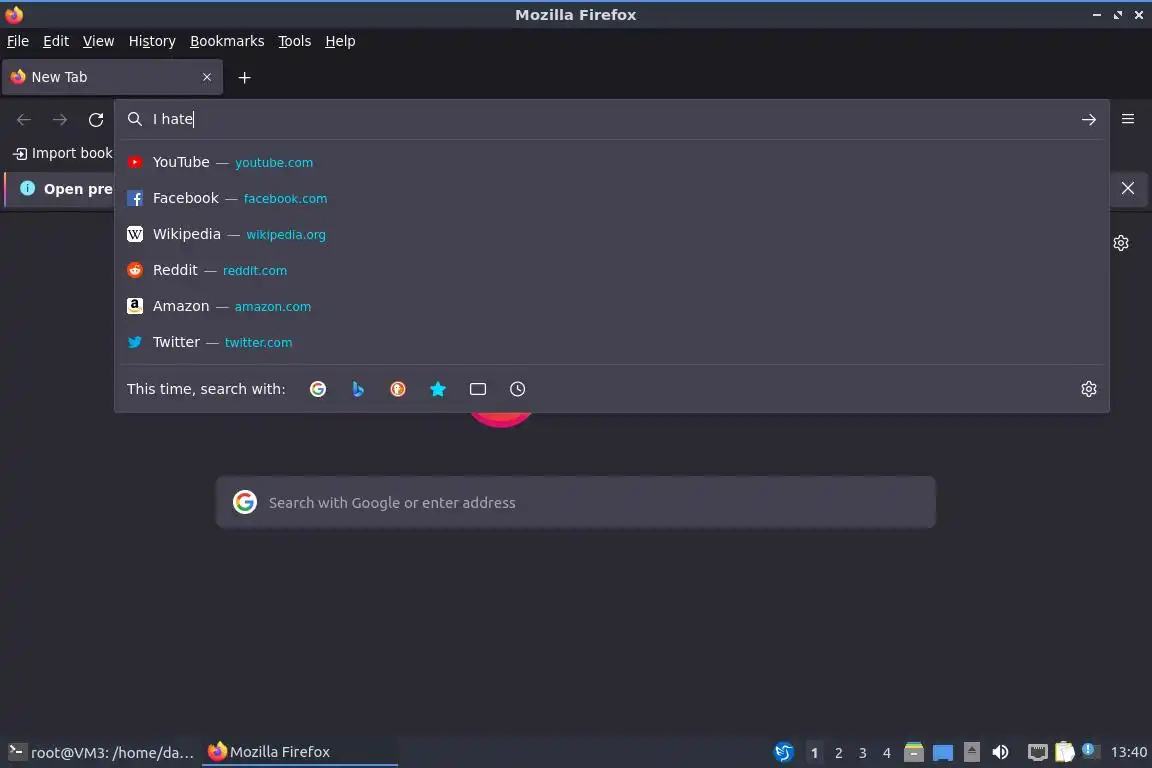1152x768 pixels.
Task: Switch to workspace 4
Action: tap(887, 753)
